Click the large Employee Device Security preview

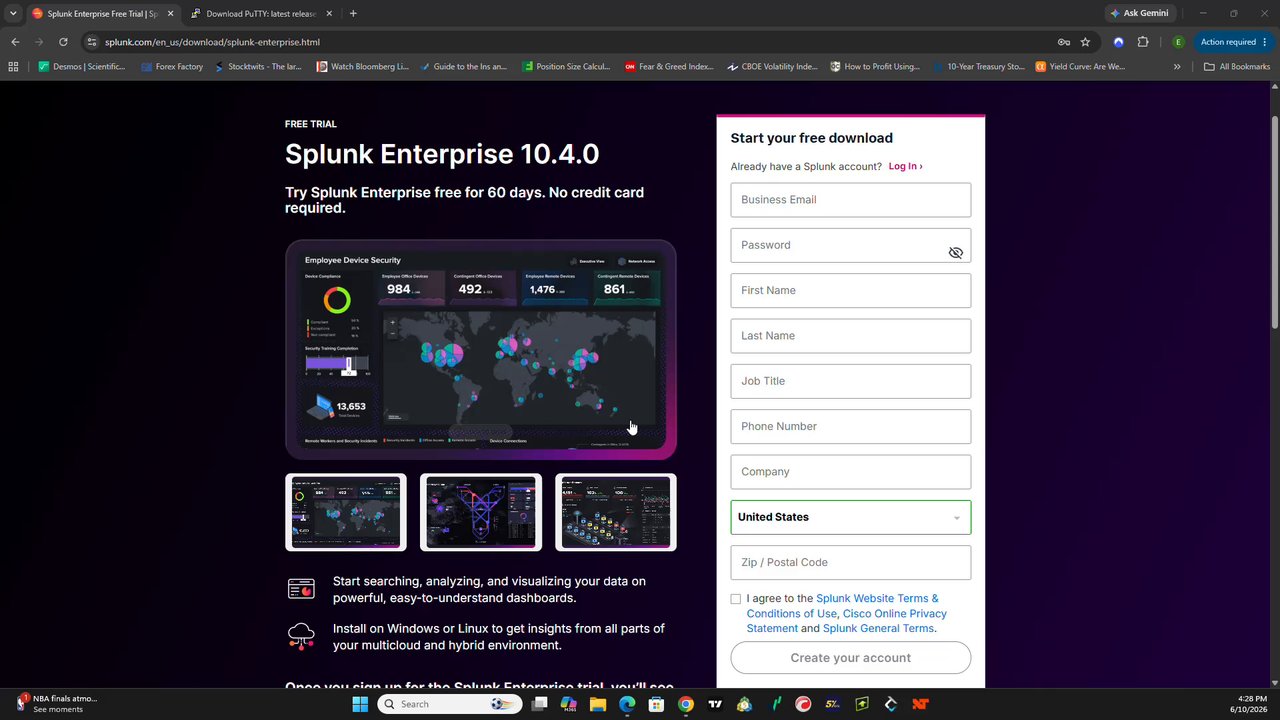click(x=481, y=349)
